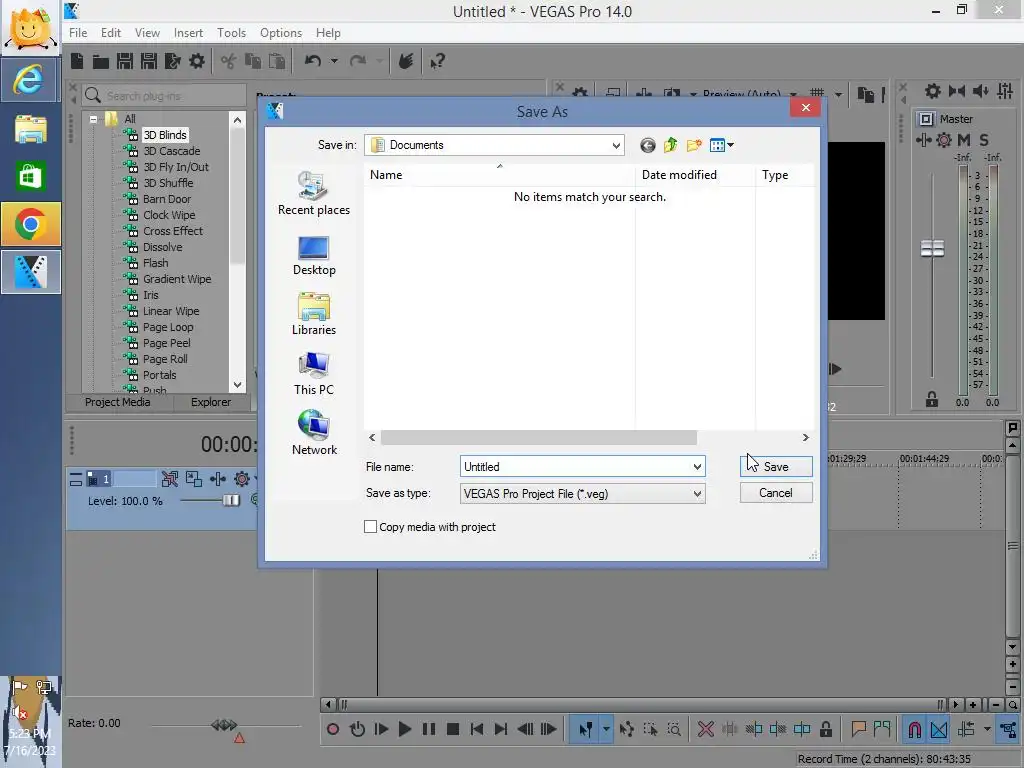Click the Loop Playback icon

pos(357,729)
